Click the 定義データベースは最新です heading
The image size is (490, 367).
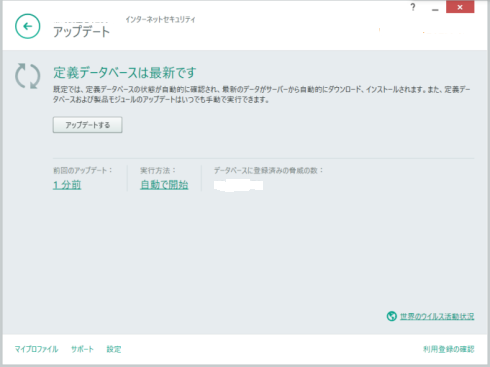(125, 72)
